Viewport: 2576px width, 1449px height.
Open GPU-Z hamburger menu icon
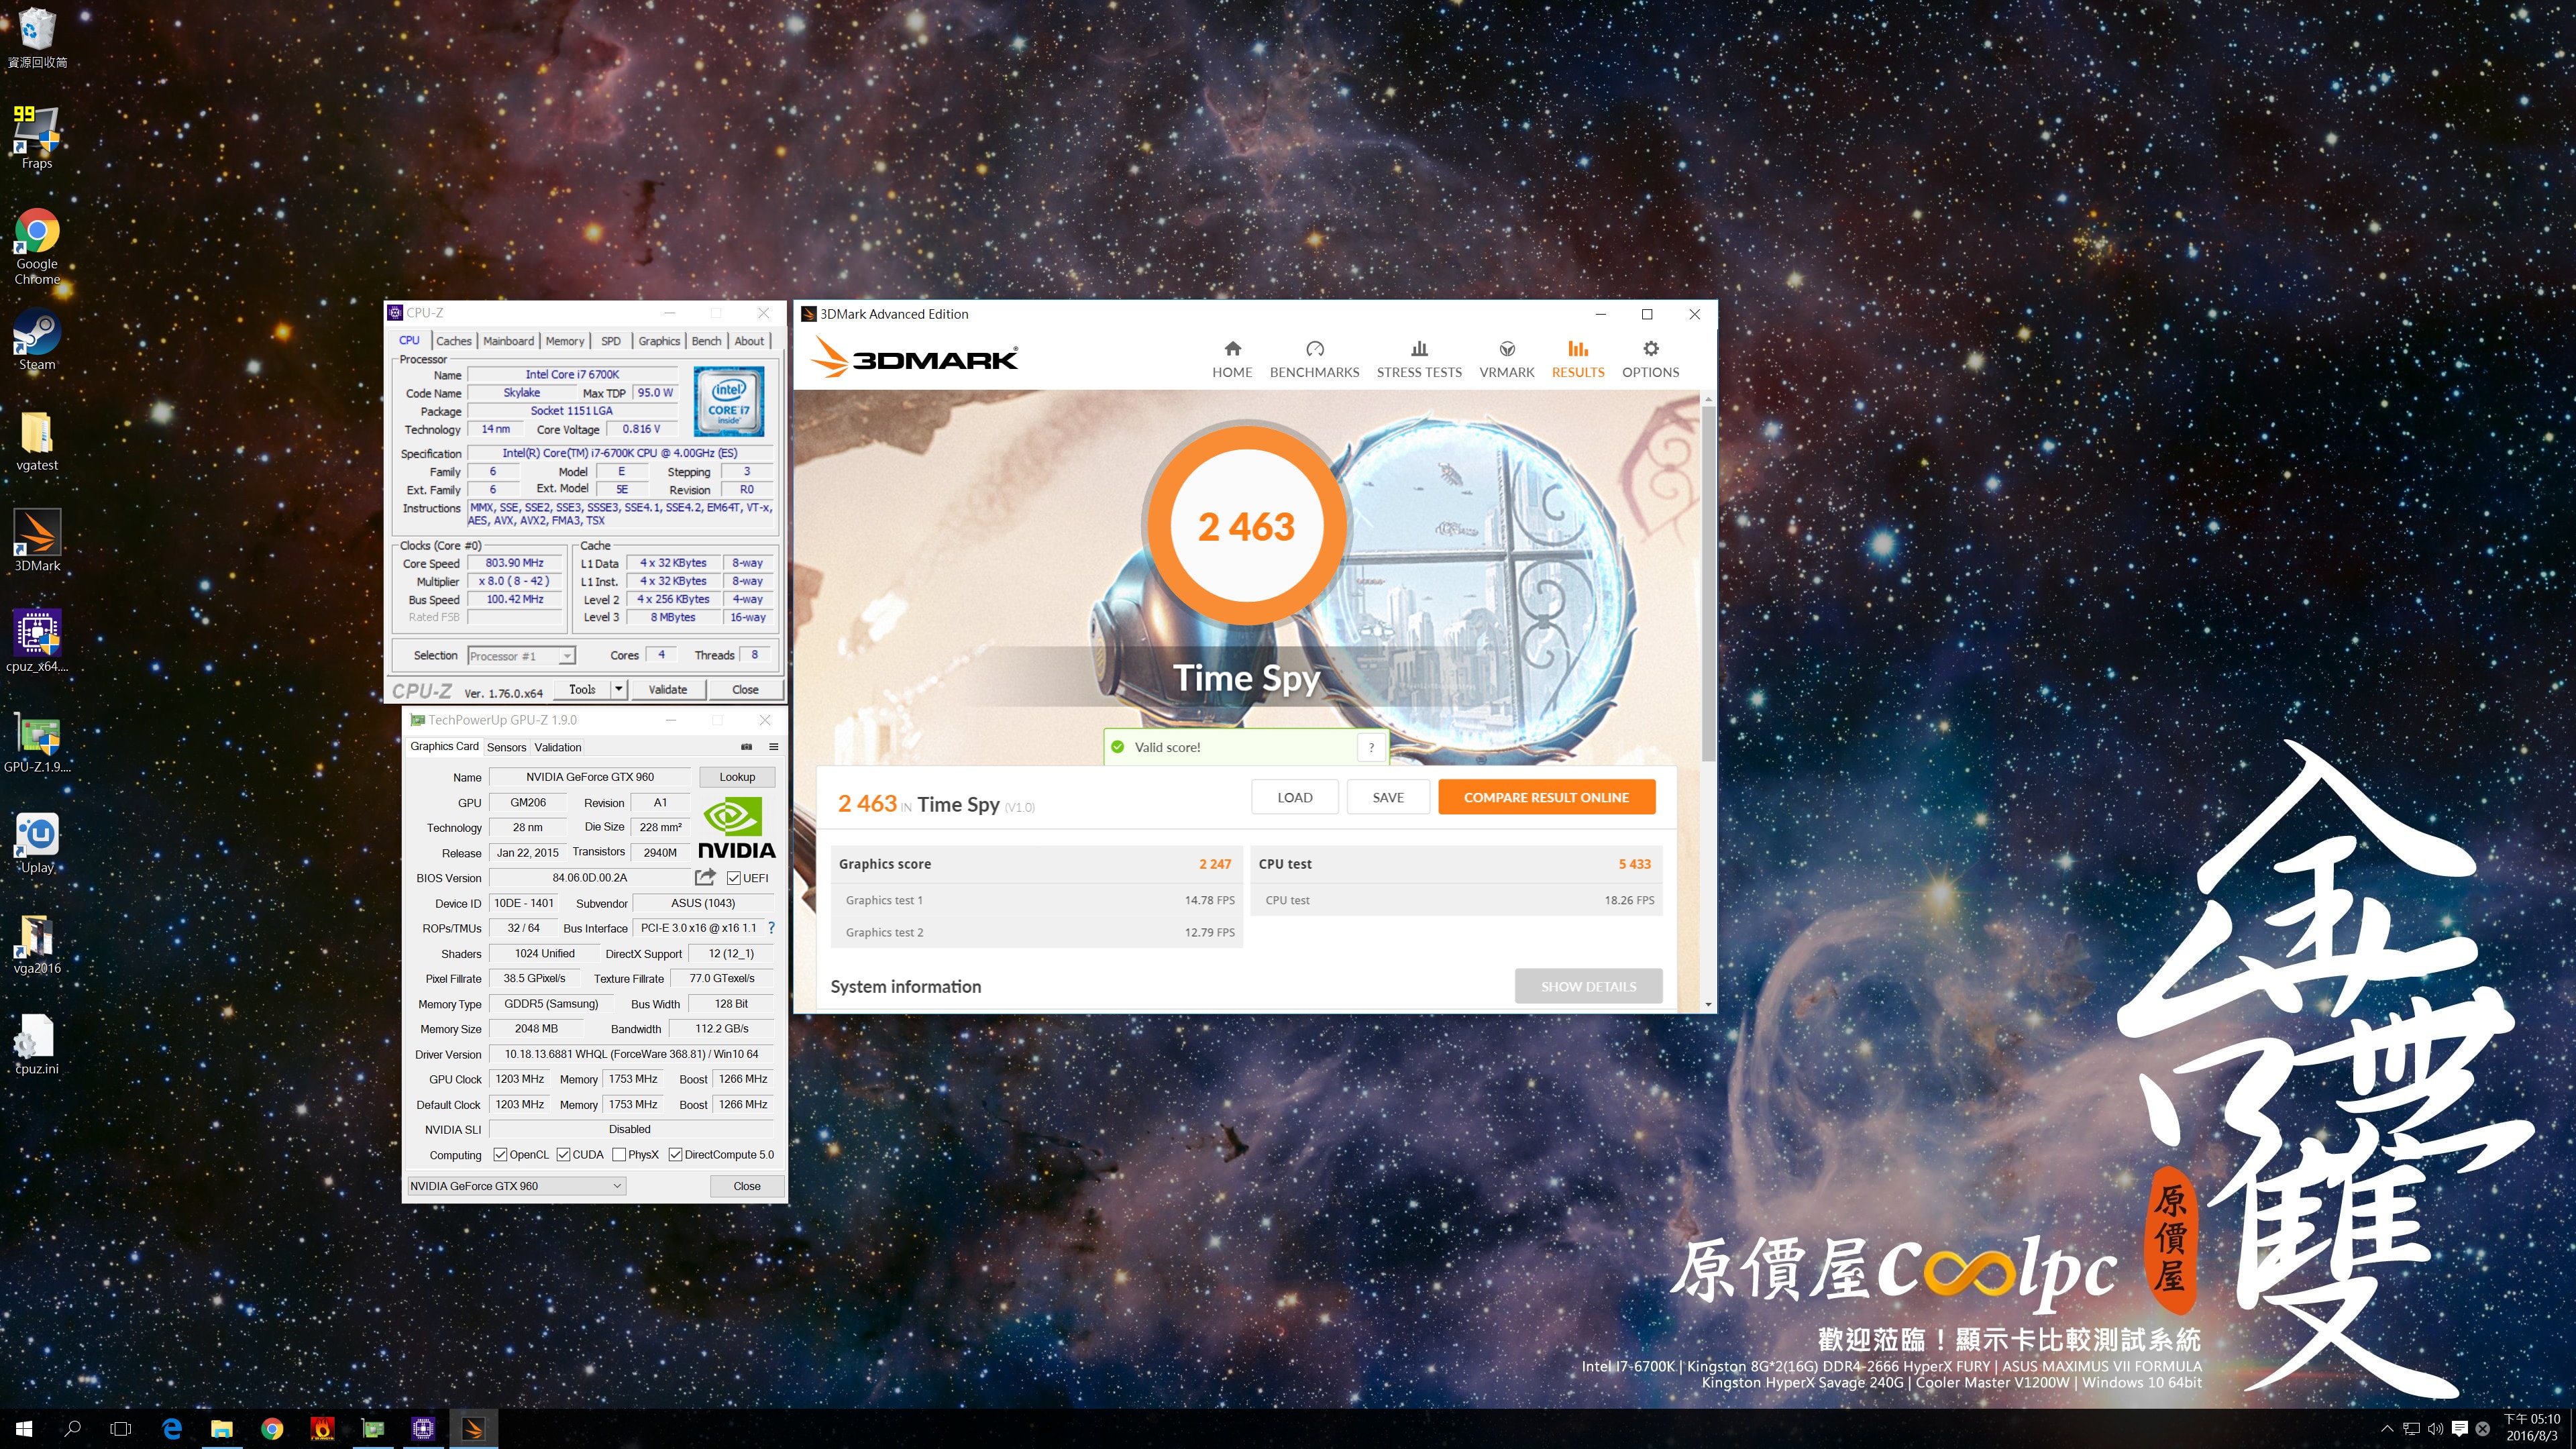pyautogui.click(x=773, y=747)
